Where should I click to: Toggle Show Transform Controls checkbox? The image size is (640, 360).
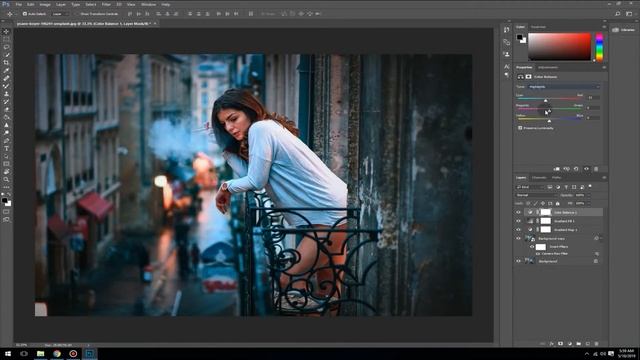coord(77,14)
